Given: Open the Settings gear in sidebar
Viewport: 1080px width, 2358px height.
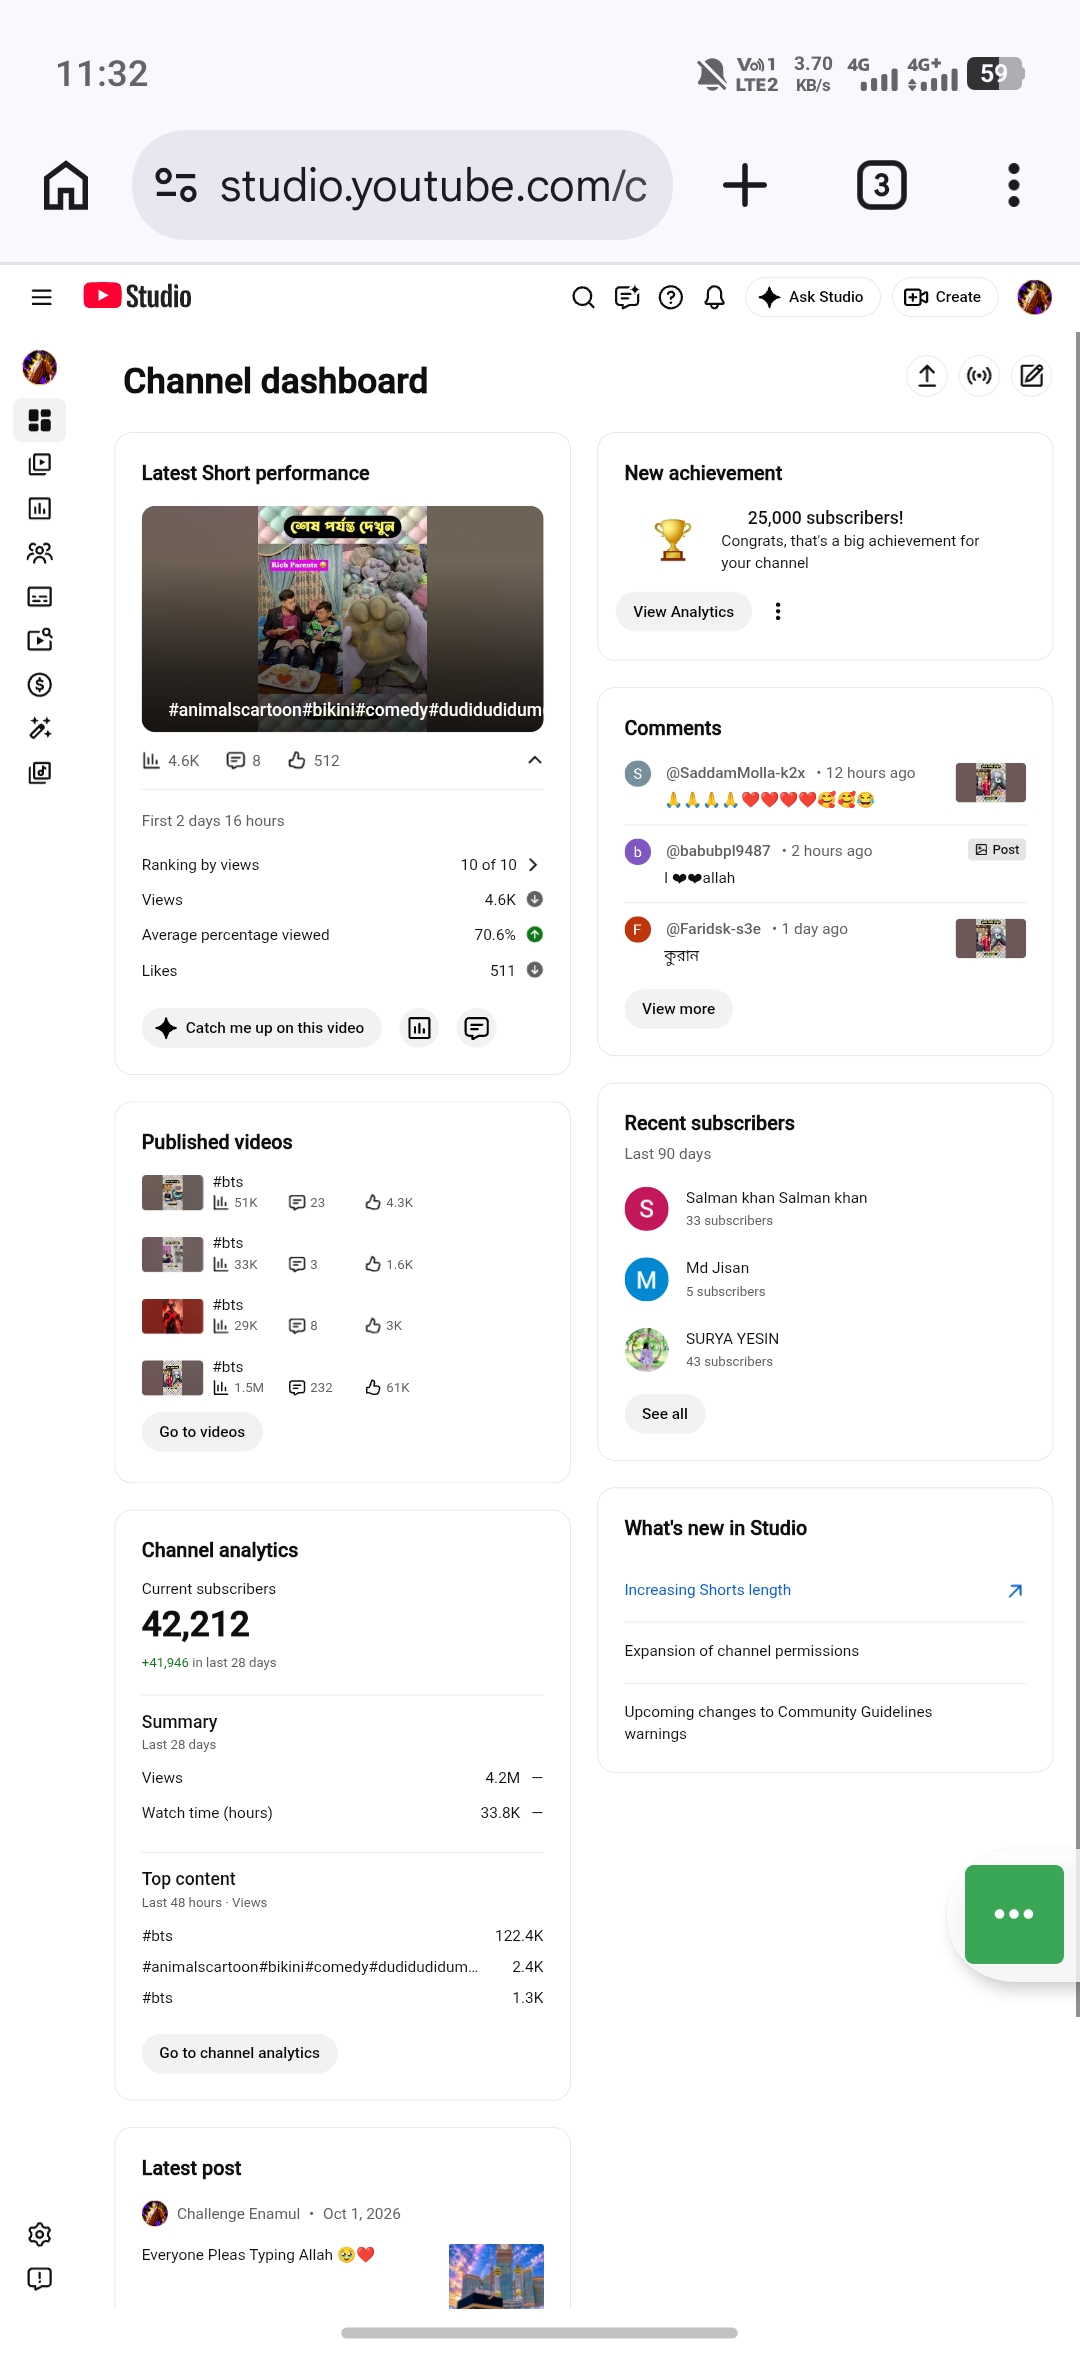Looking at the screenshot, I should click(x=40, y=2234).
